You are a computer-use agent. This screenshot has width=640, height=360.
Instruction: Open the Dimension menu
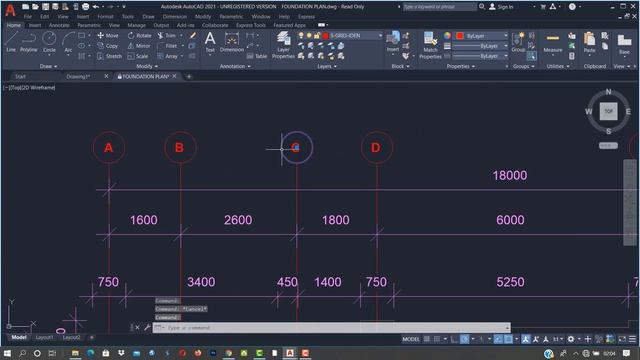coord(175,16)
